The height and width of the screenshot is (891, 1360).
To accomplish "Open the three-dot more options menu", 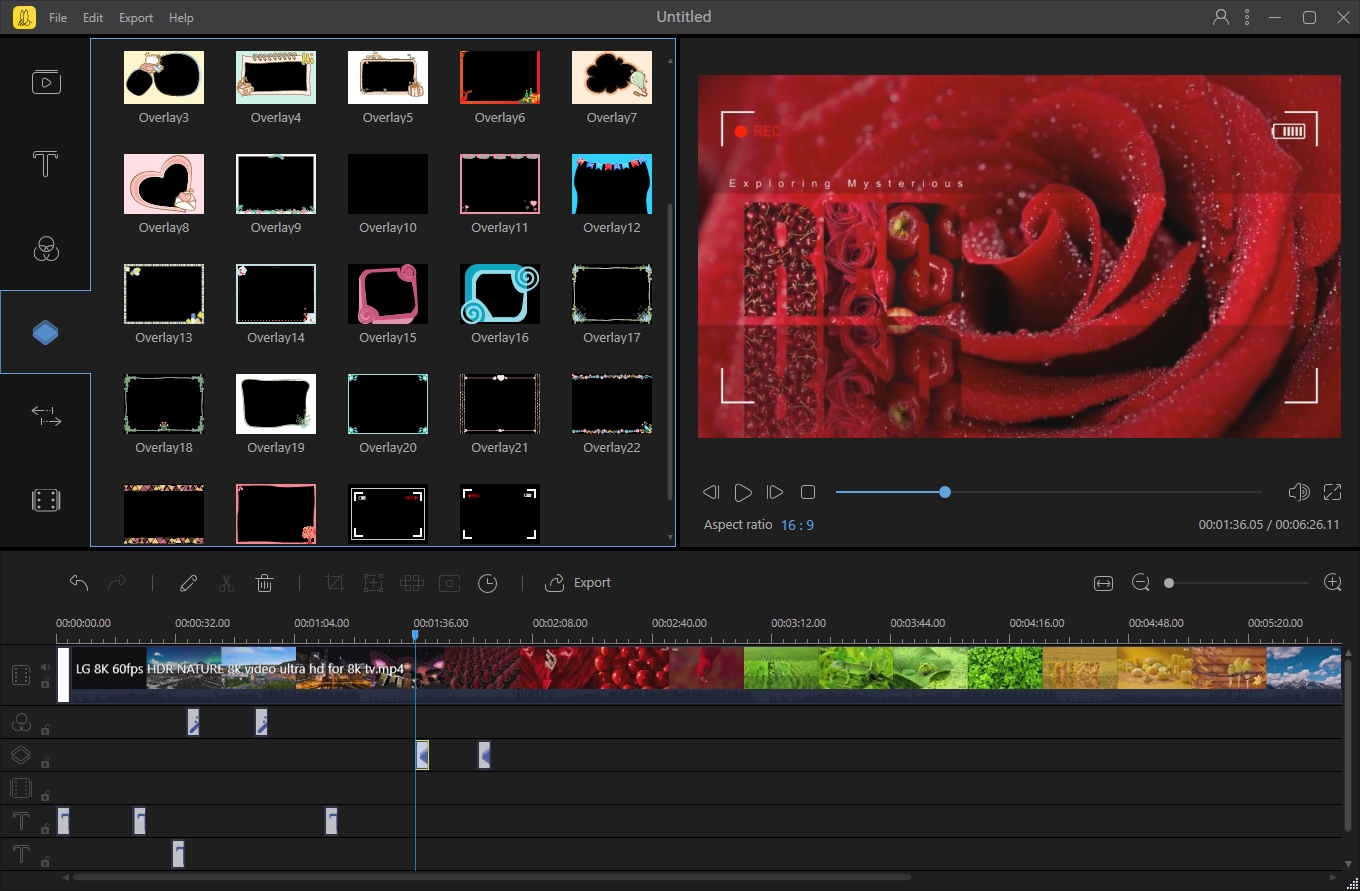I will coord(1247,17).
